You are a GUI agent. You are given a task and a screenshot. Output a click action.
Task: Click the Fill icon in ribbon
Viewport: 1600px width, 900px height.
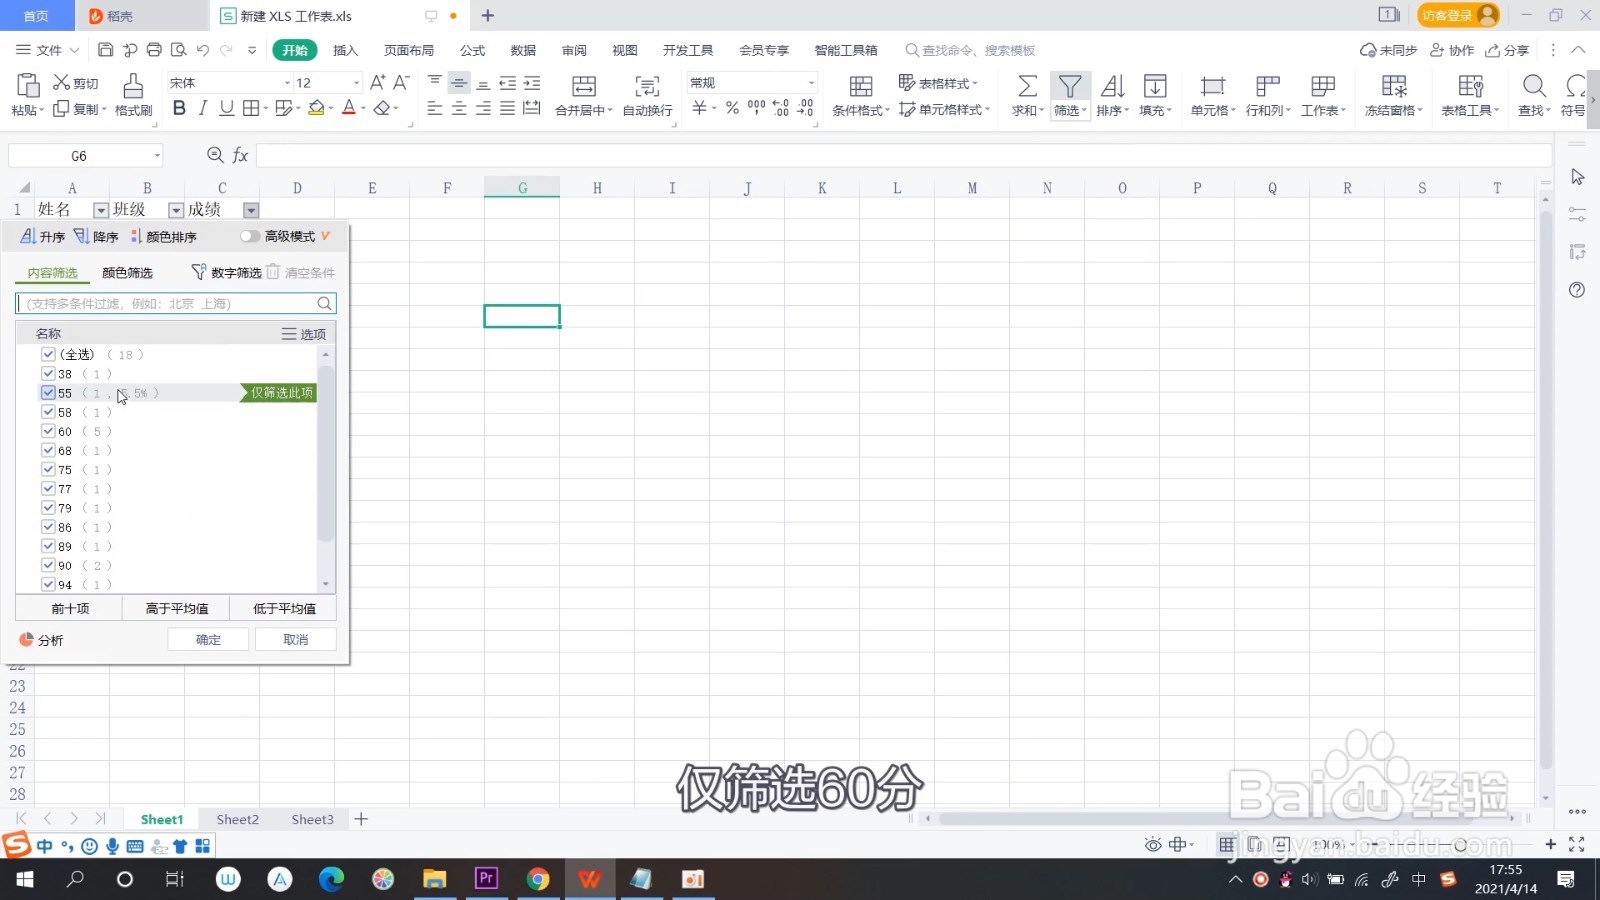tap(1155, 86)
